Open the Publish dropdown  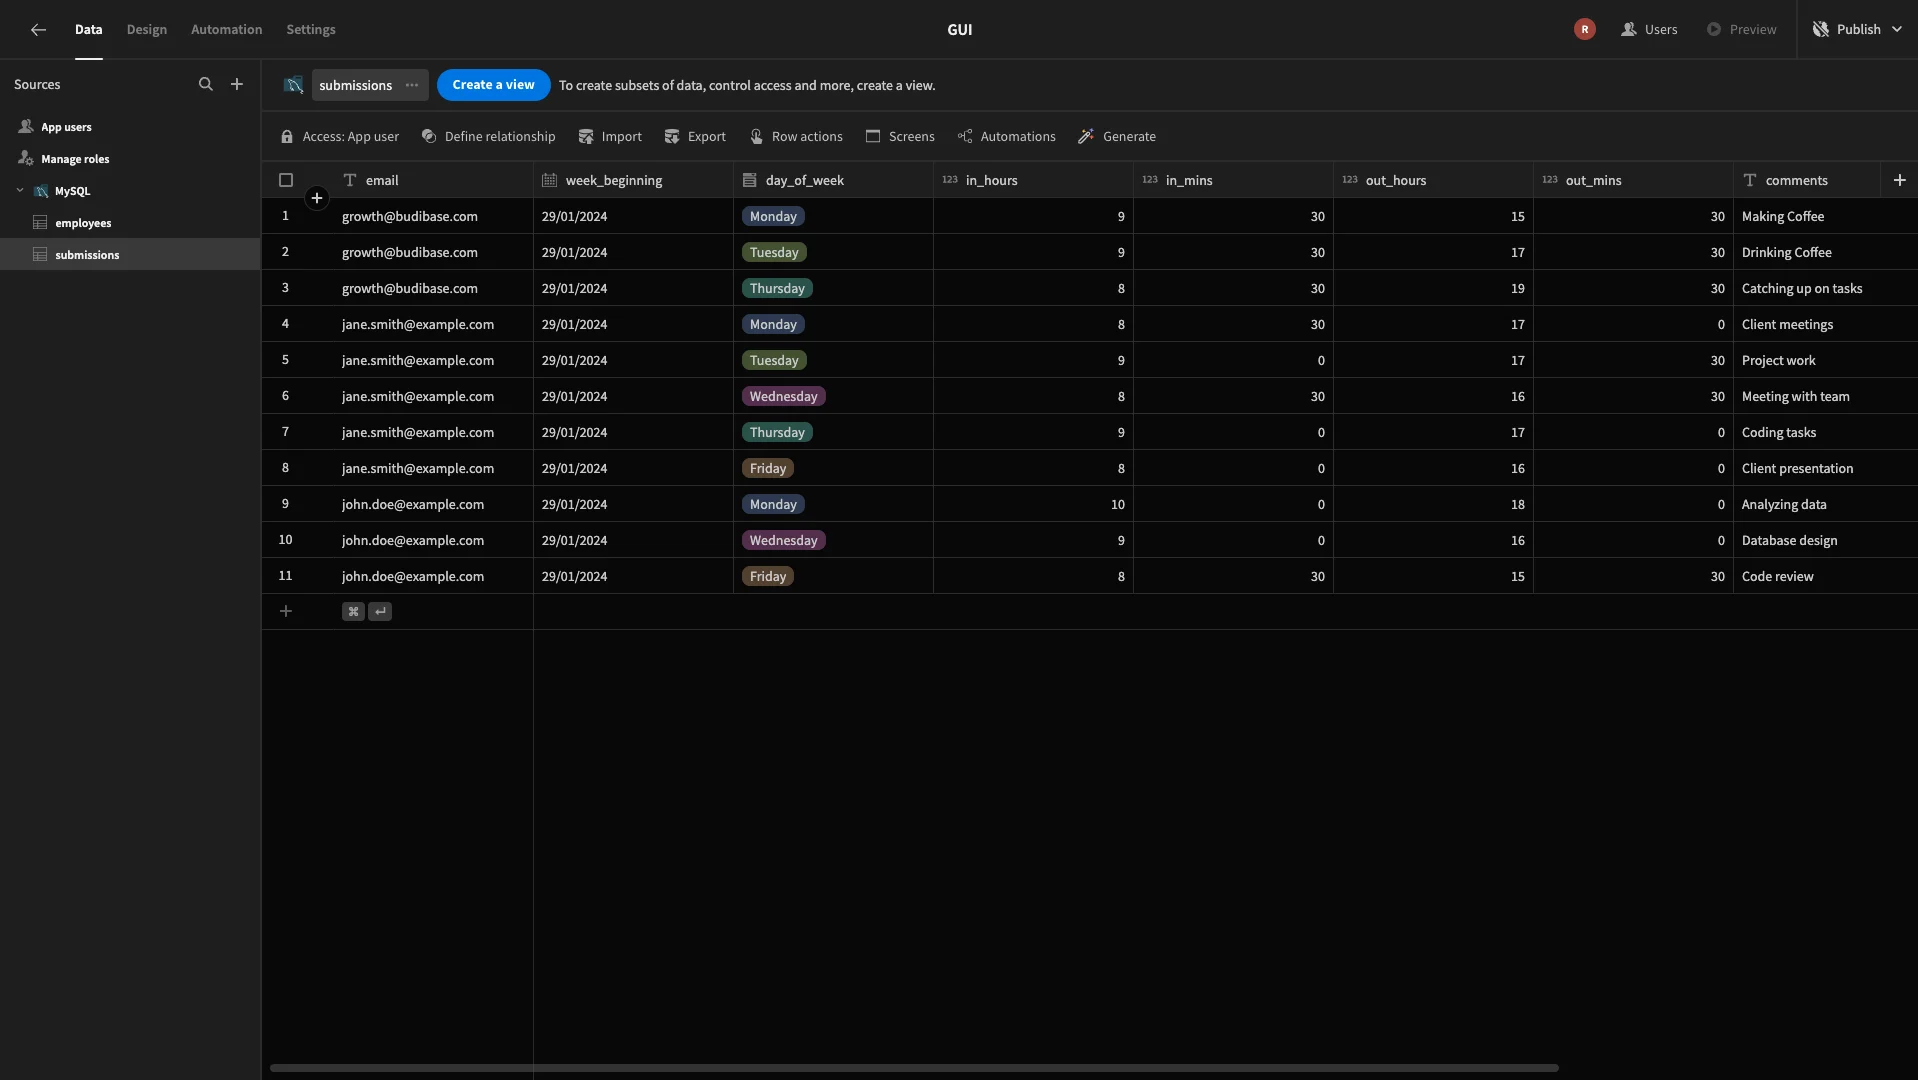pos(1857,29)
